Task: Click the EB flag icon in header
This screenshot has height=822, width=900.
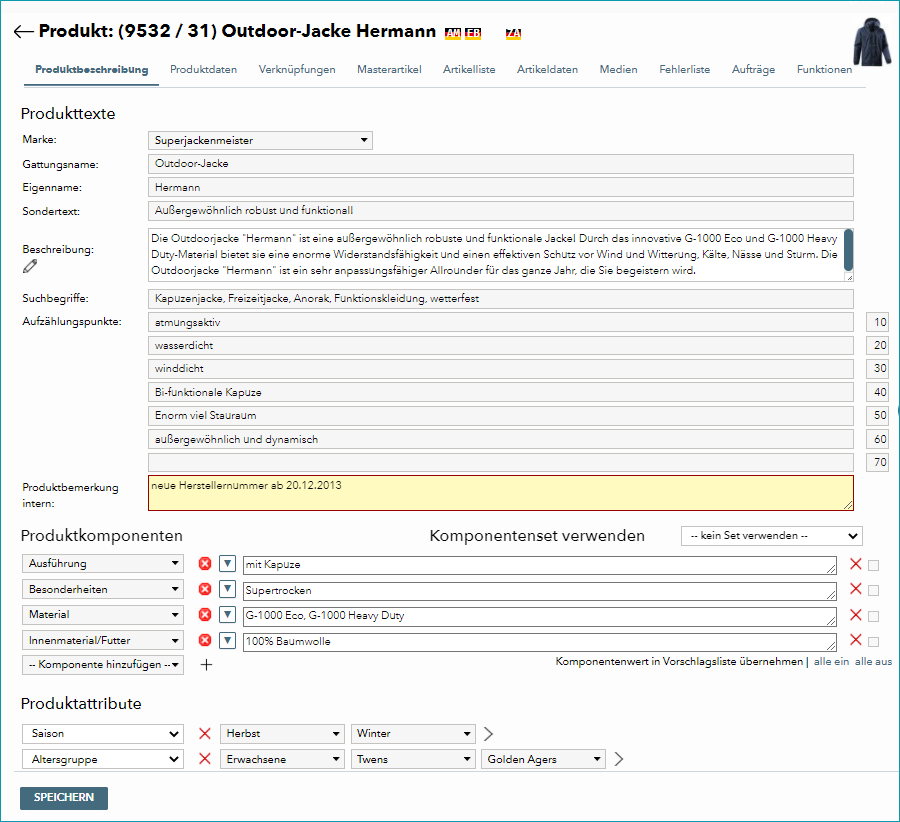Action: pyautogui.click(x=473, y=33)
